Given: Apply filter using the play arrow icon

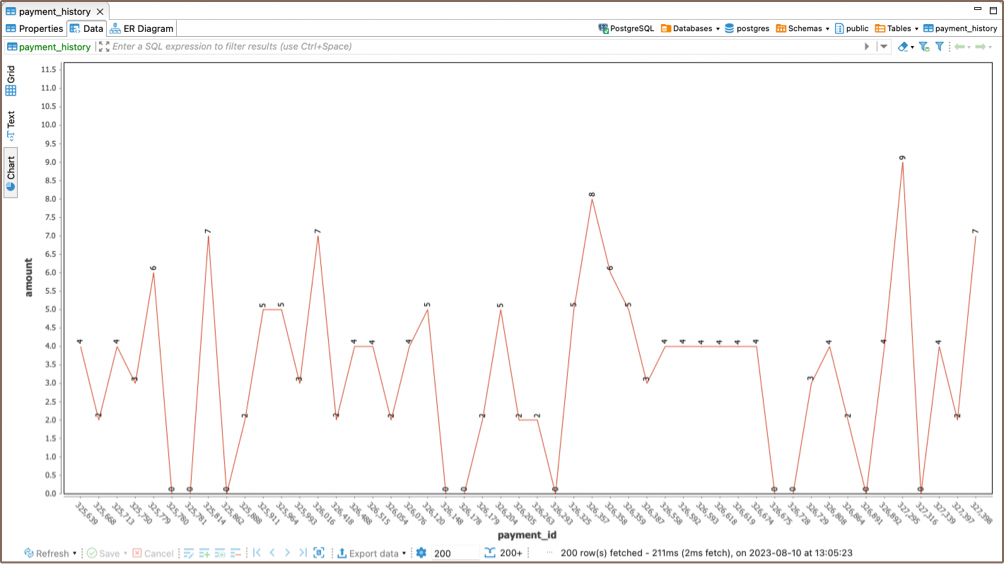Looking at the screenshot, I should click(x=867, y=47).
